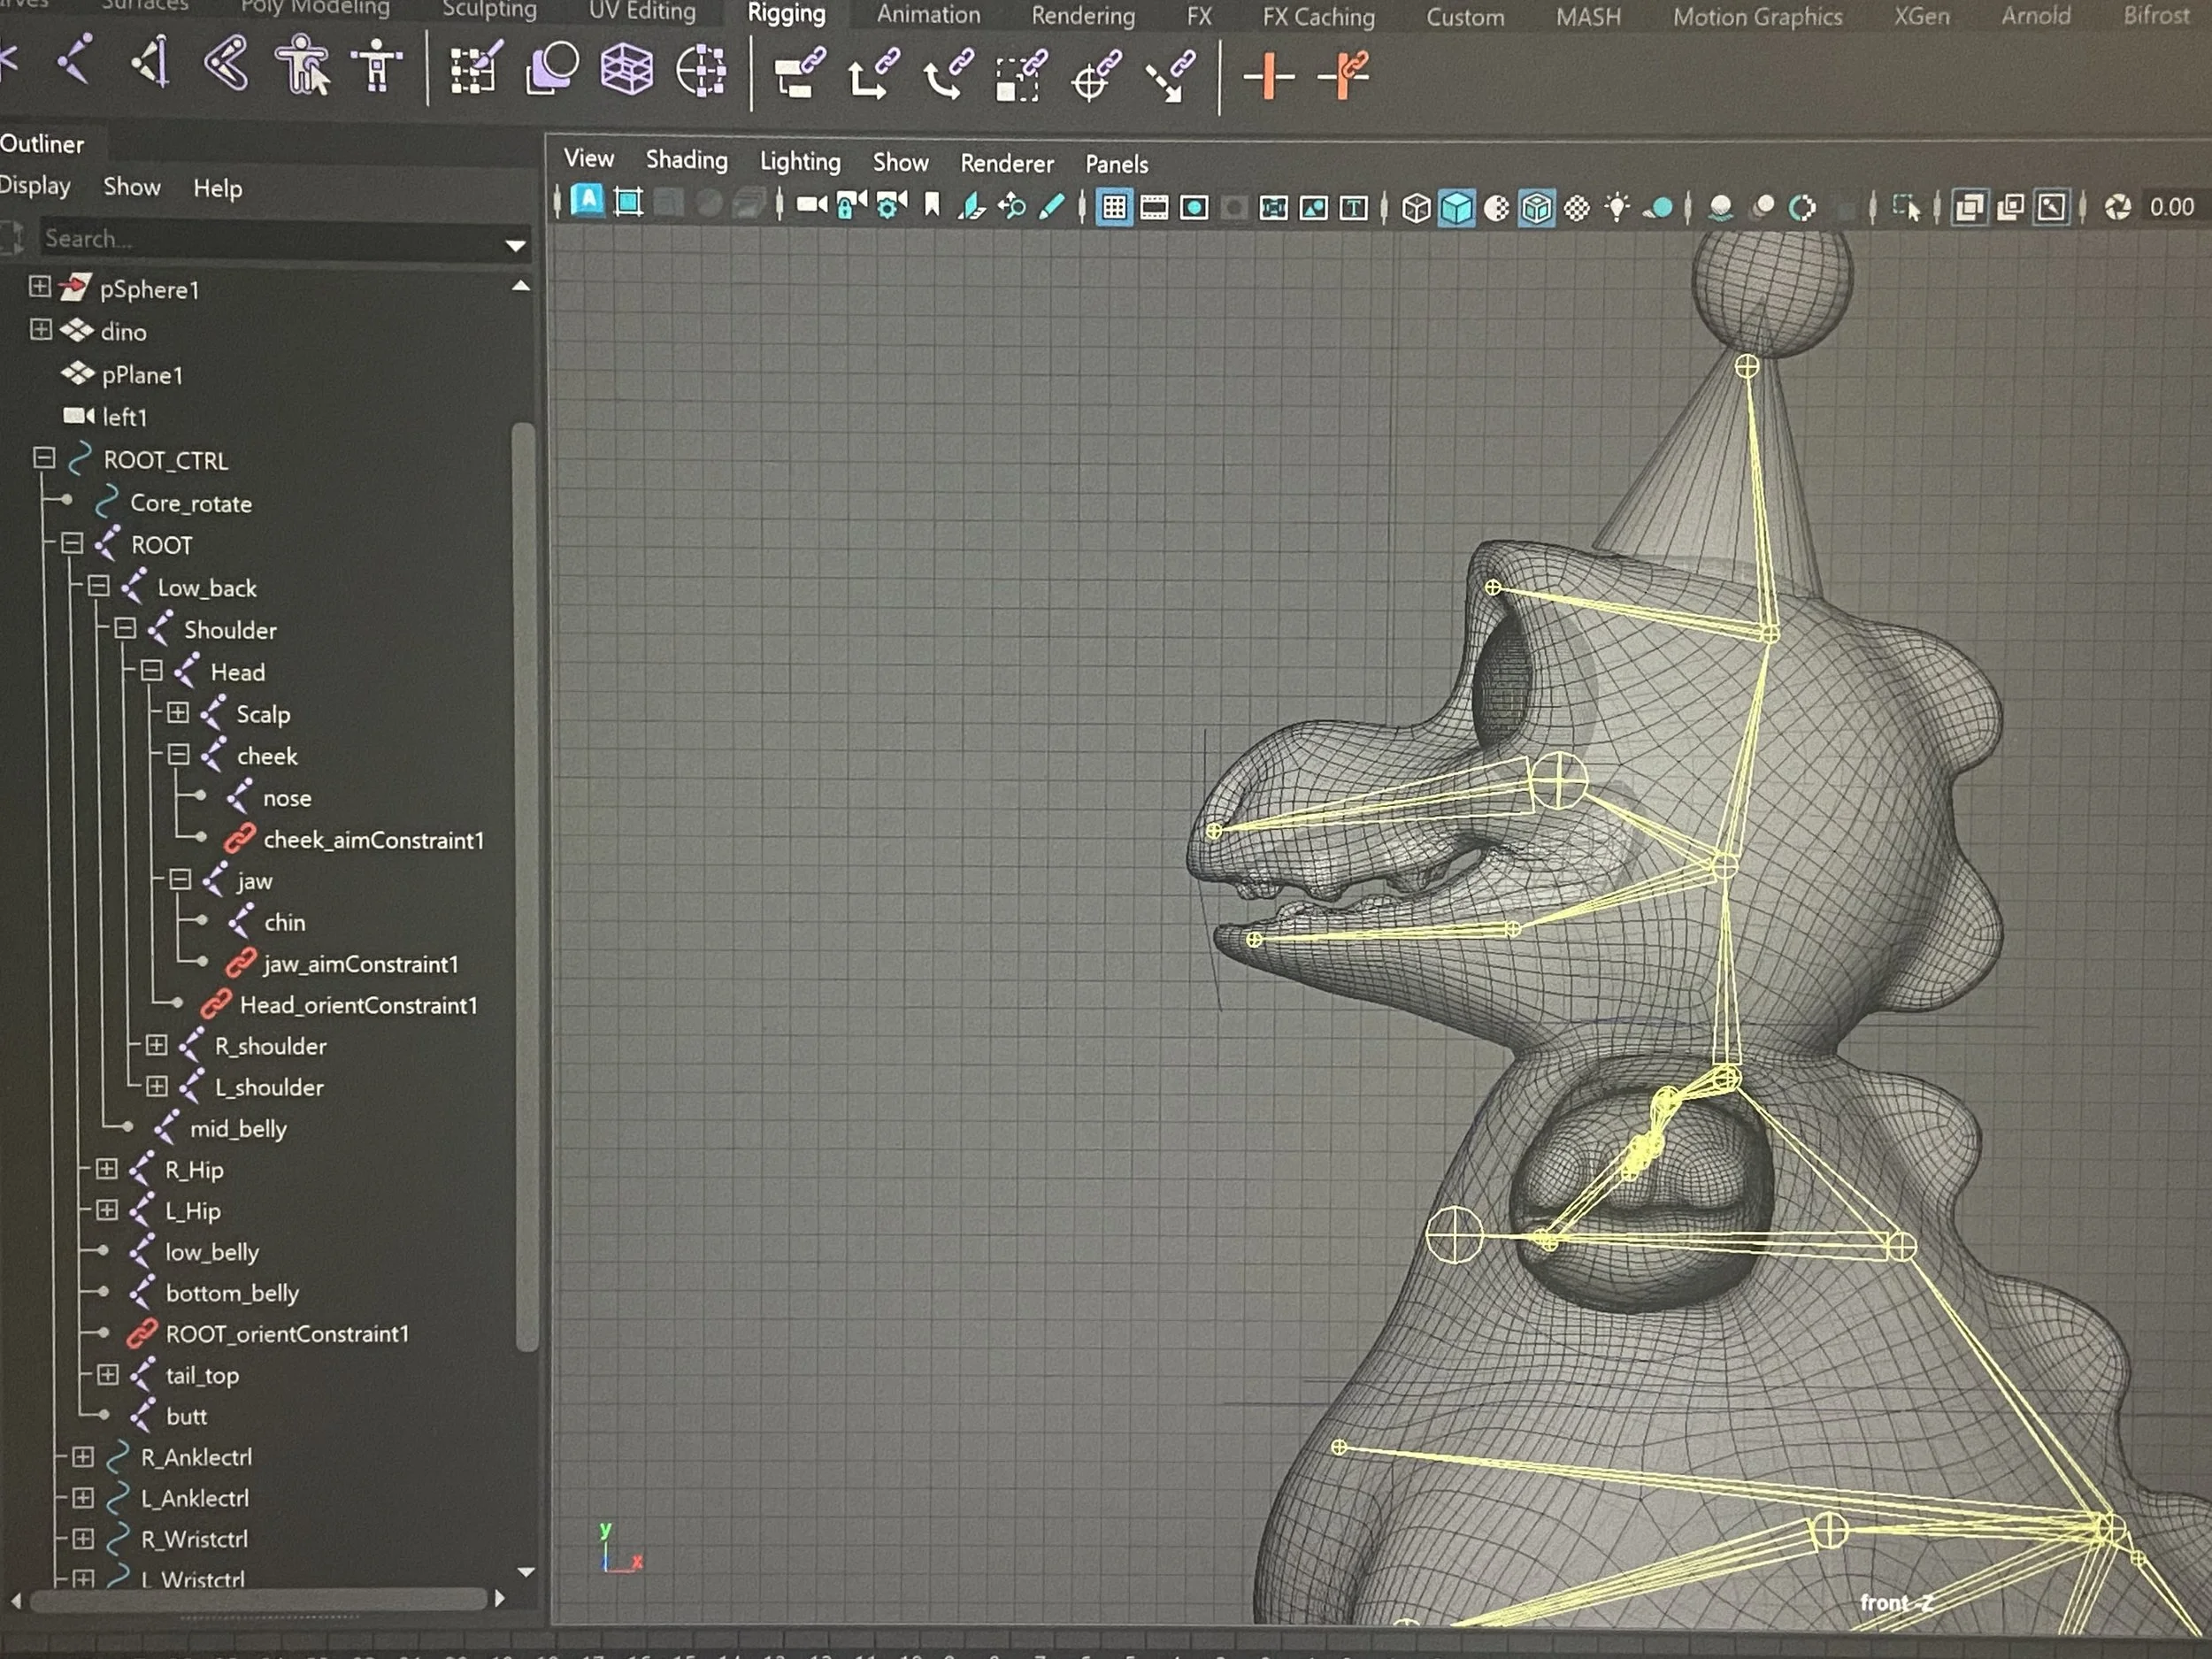Toggle the Film Gate display

pyautogui.click(x=1154, y=207)
